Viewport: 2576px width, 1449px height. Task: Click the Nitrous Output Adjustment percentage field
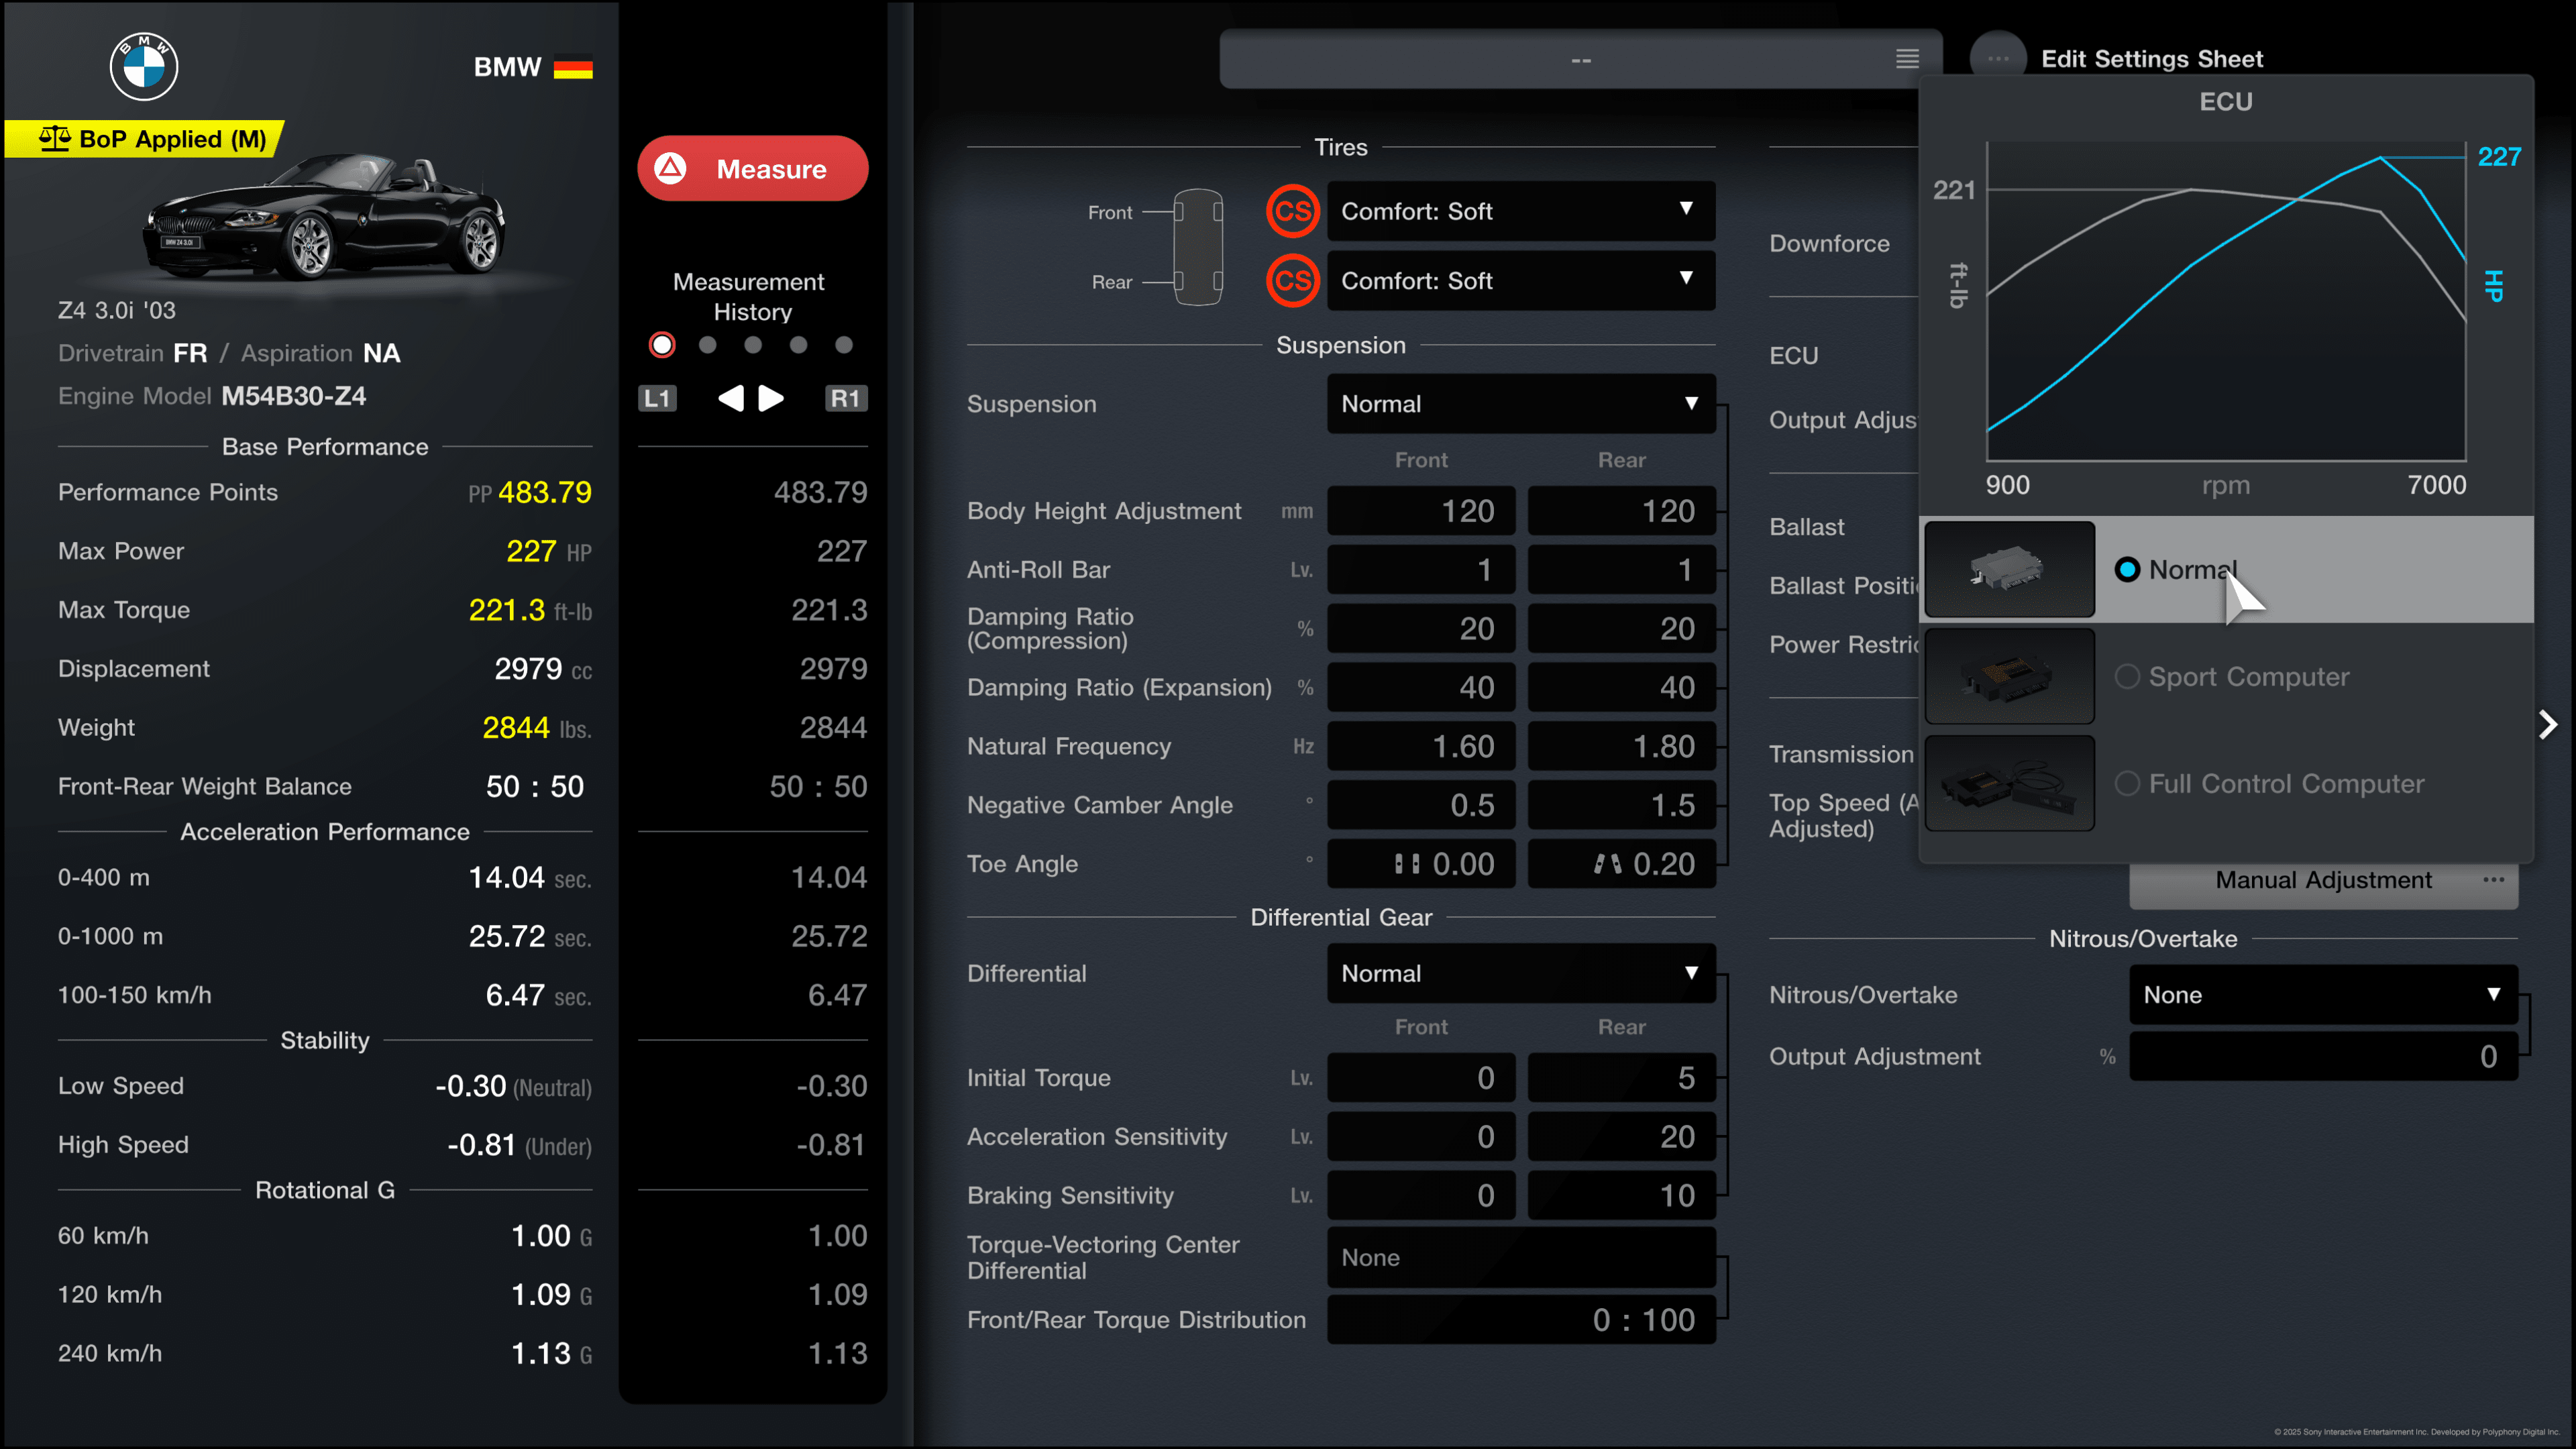pos(2322,1057)
